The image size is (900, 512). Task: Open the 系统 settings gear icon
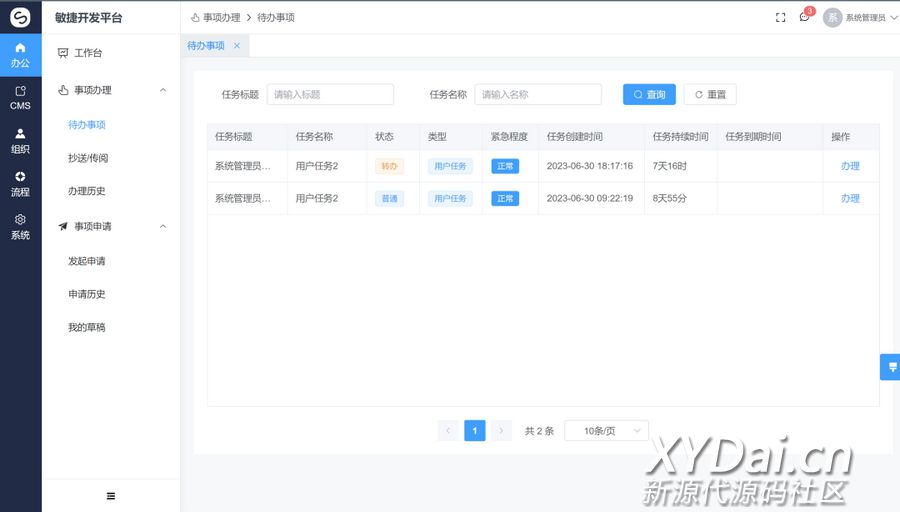coord(20,226)
